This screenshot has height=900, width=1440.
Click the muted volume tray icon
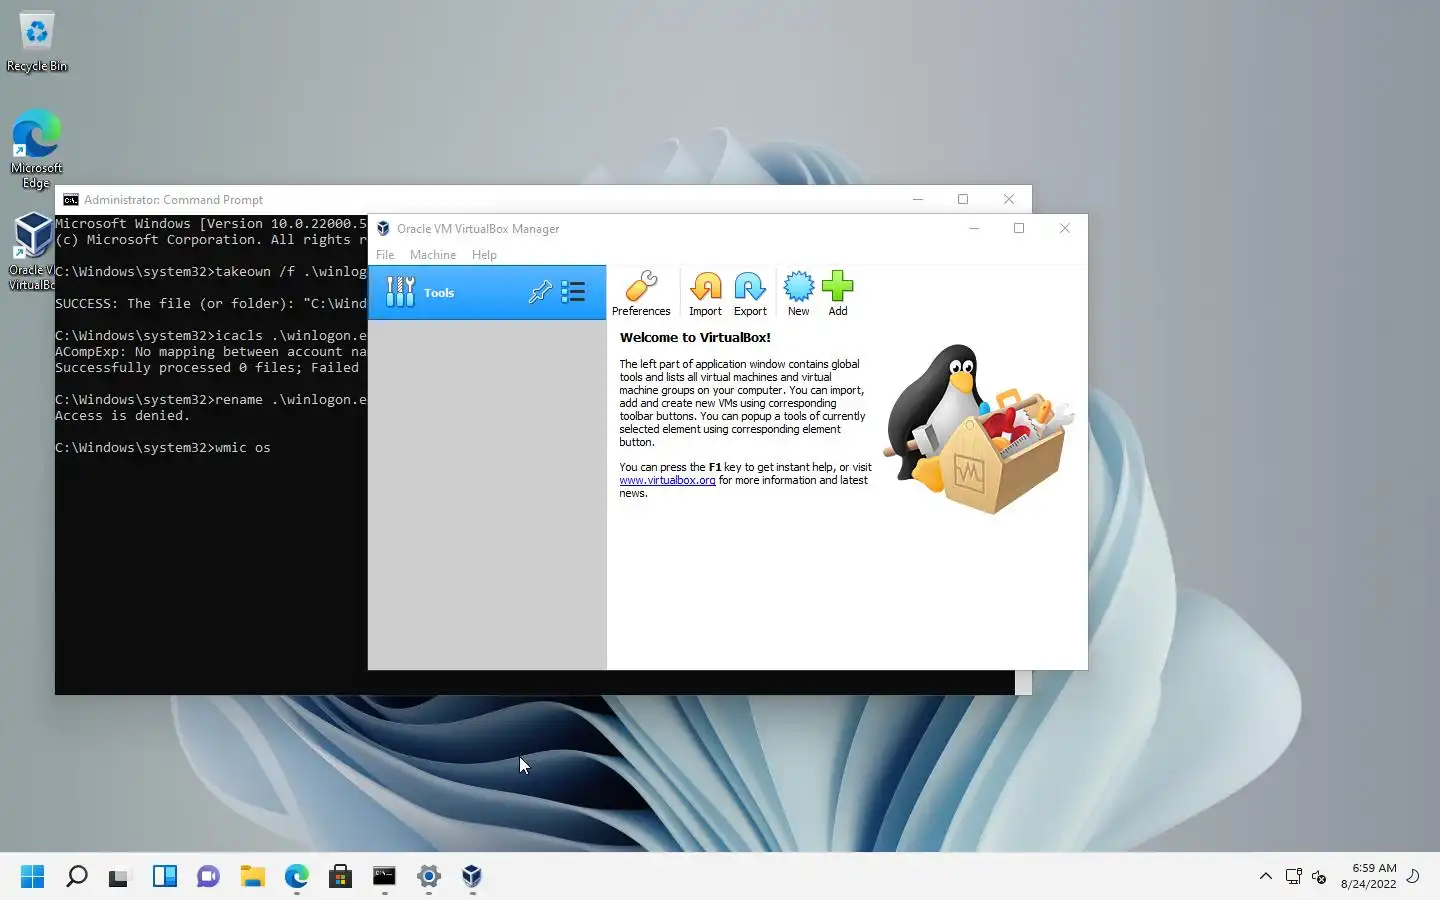[1319, 877]
